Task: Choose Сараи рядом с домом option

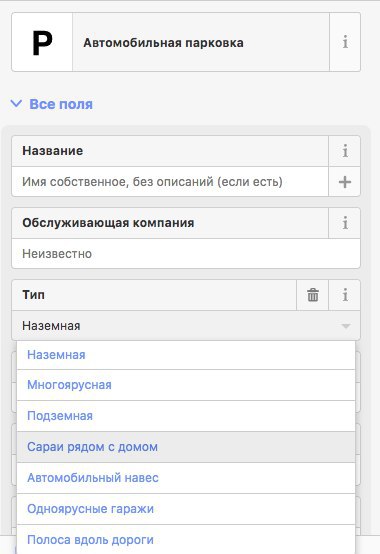Action: pyautogui.click(x=186, y=447)
